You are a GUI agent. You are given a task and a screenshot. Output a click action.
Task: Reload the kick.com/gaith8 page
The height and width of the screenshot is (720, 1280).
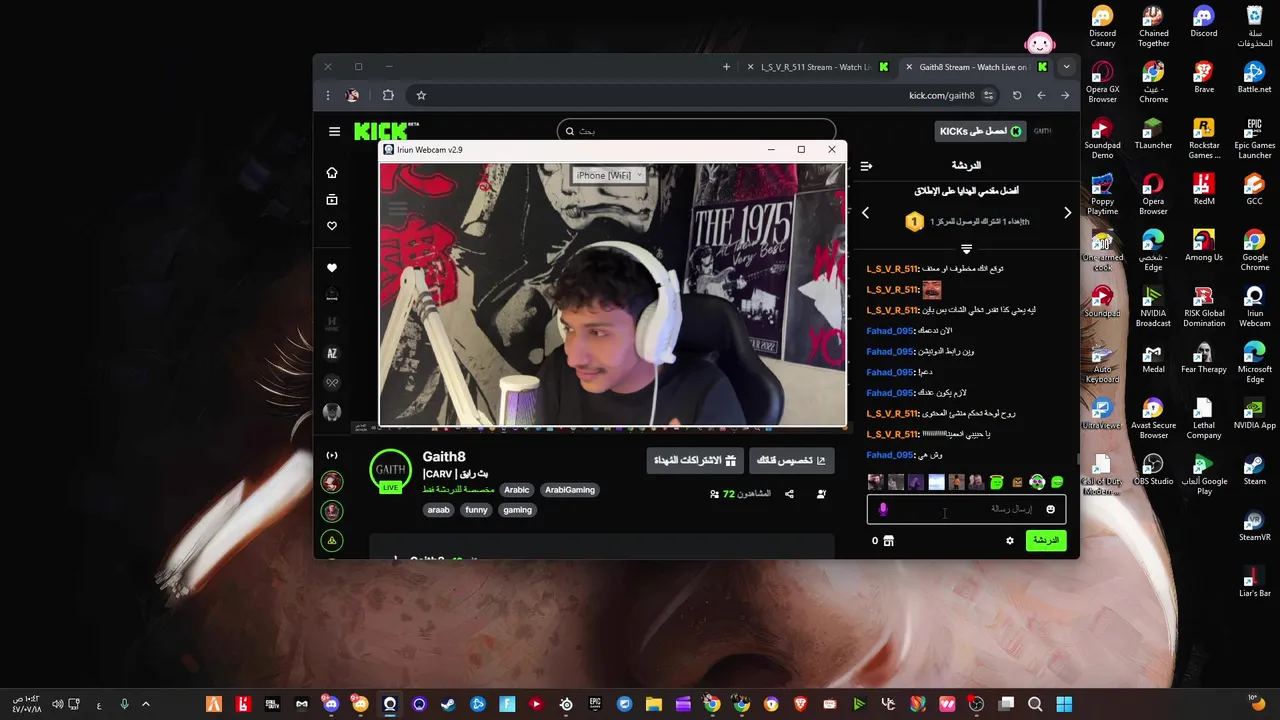1017,95
